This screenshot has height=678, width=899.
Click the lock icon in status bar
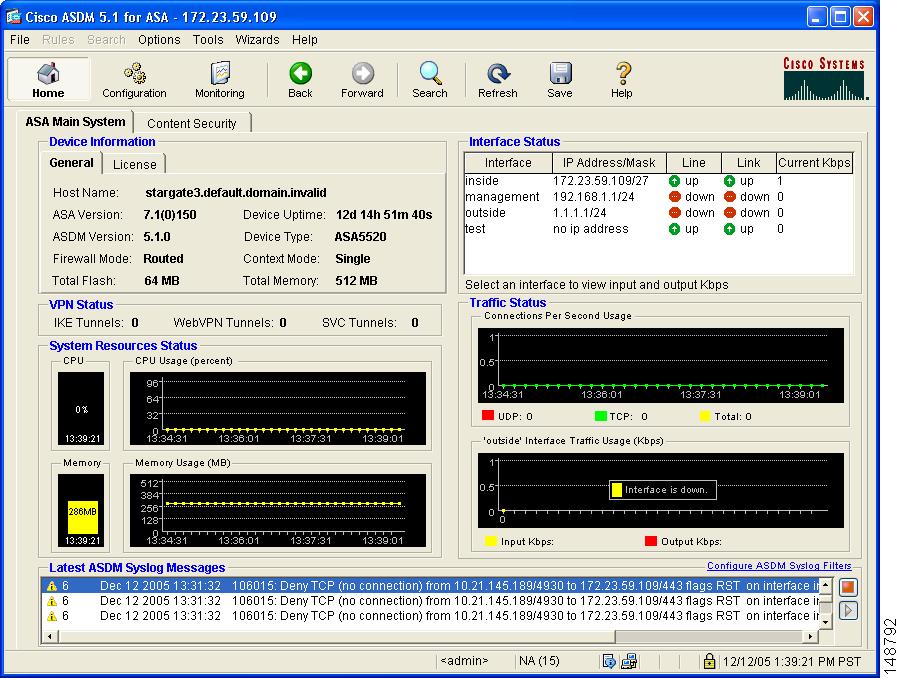pos(709,661)
